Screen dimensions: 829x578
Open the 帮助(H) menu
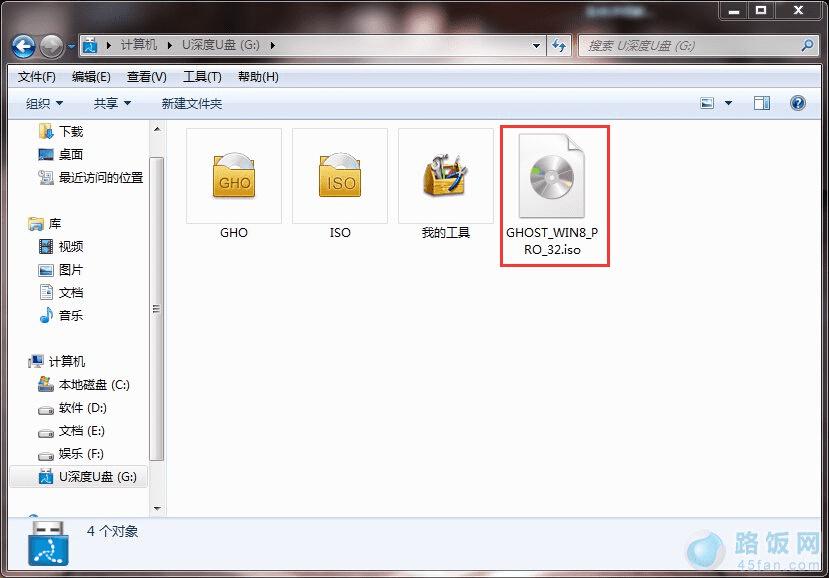tap(258, 77)
